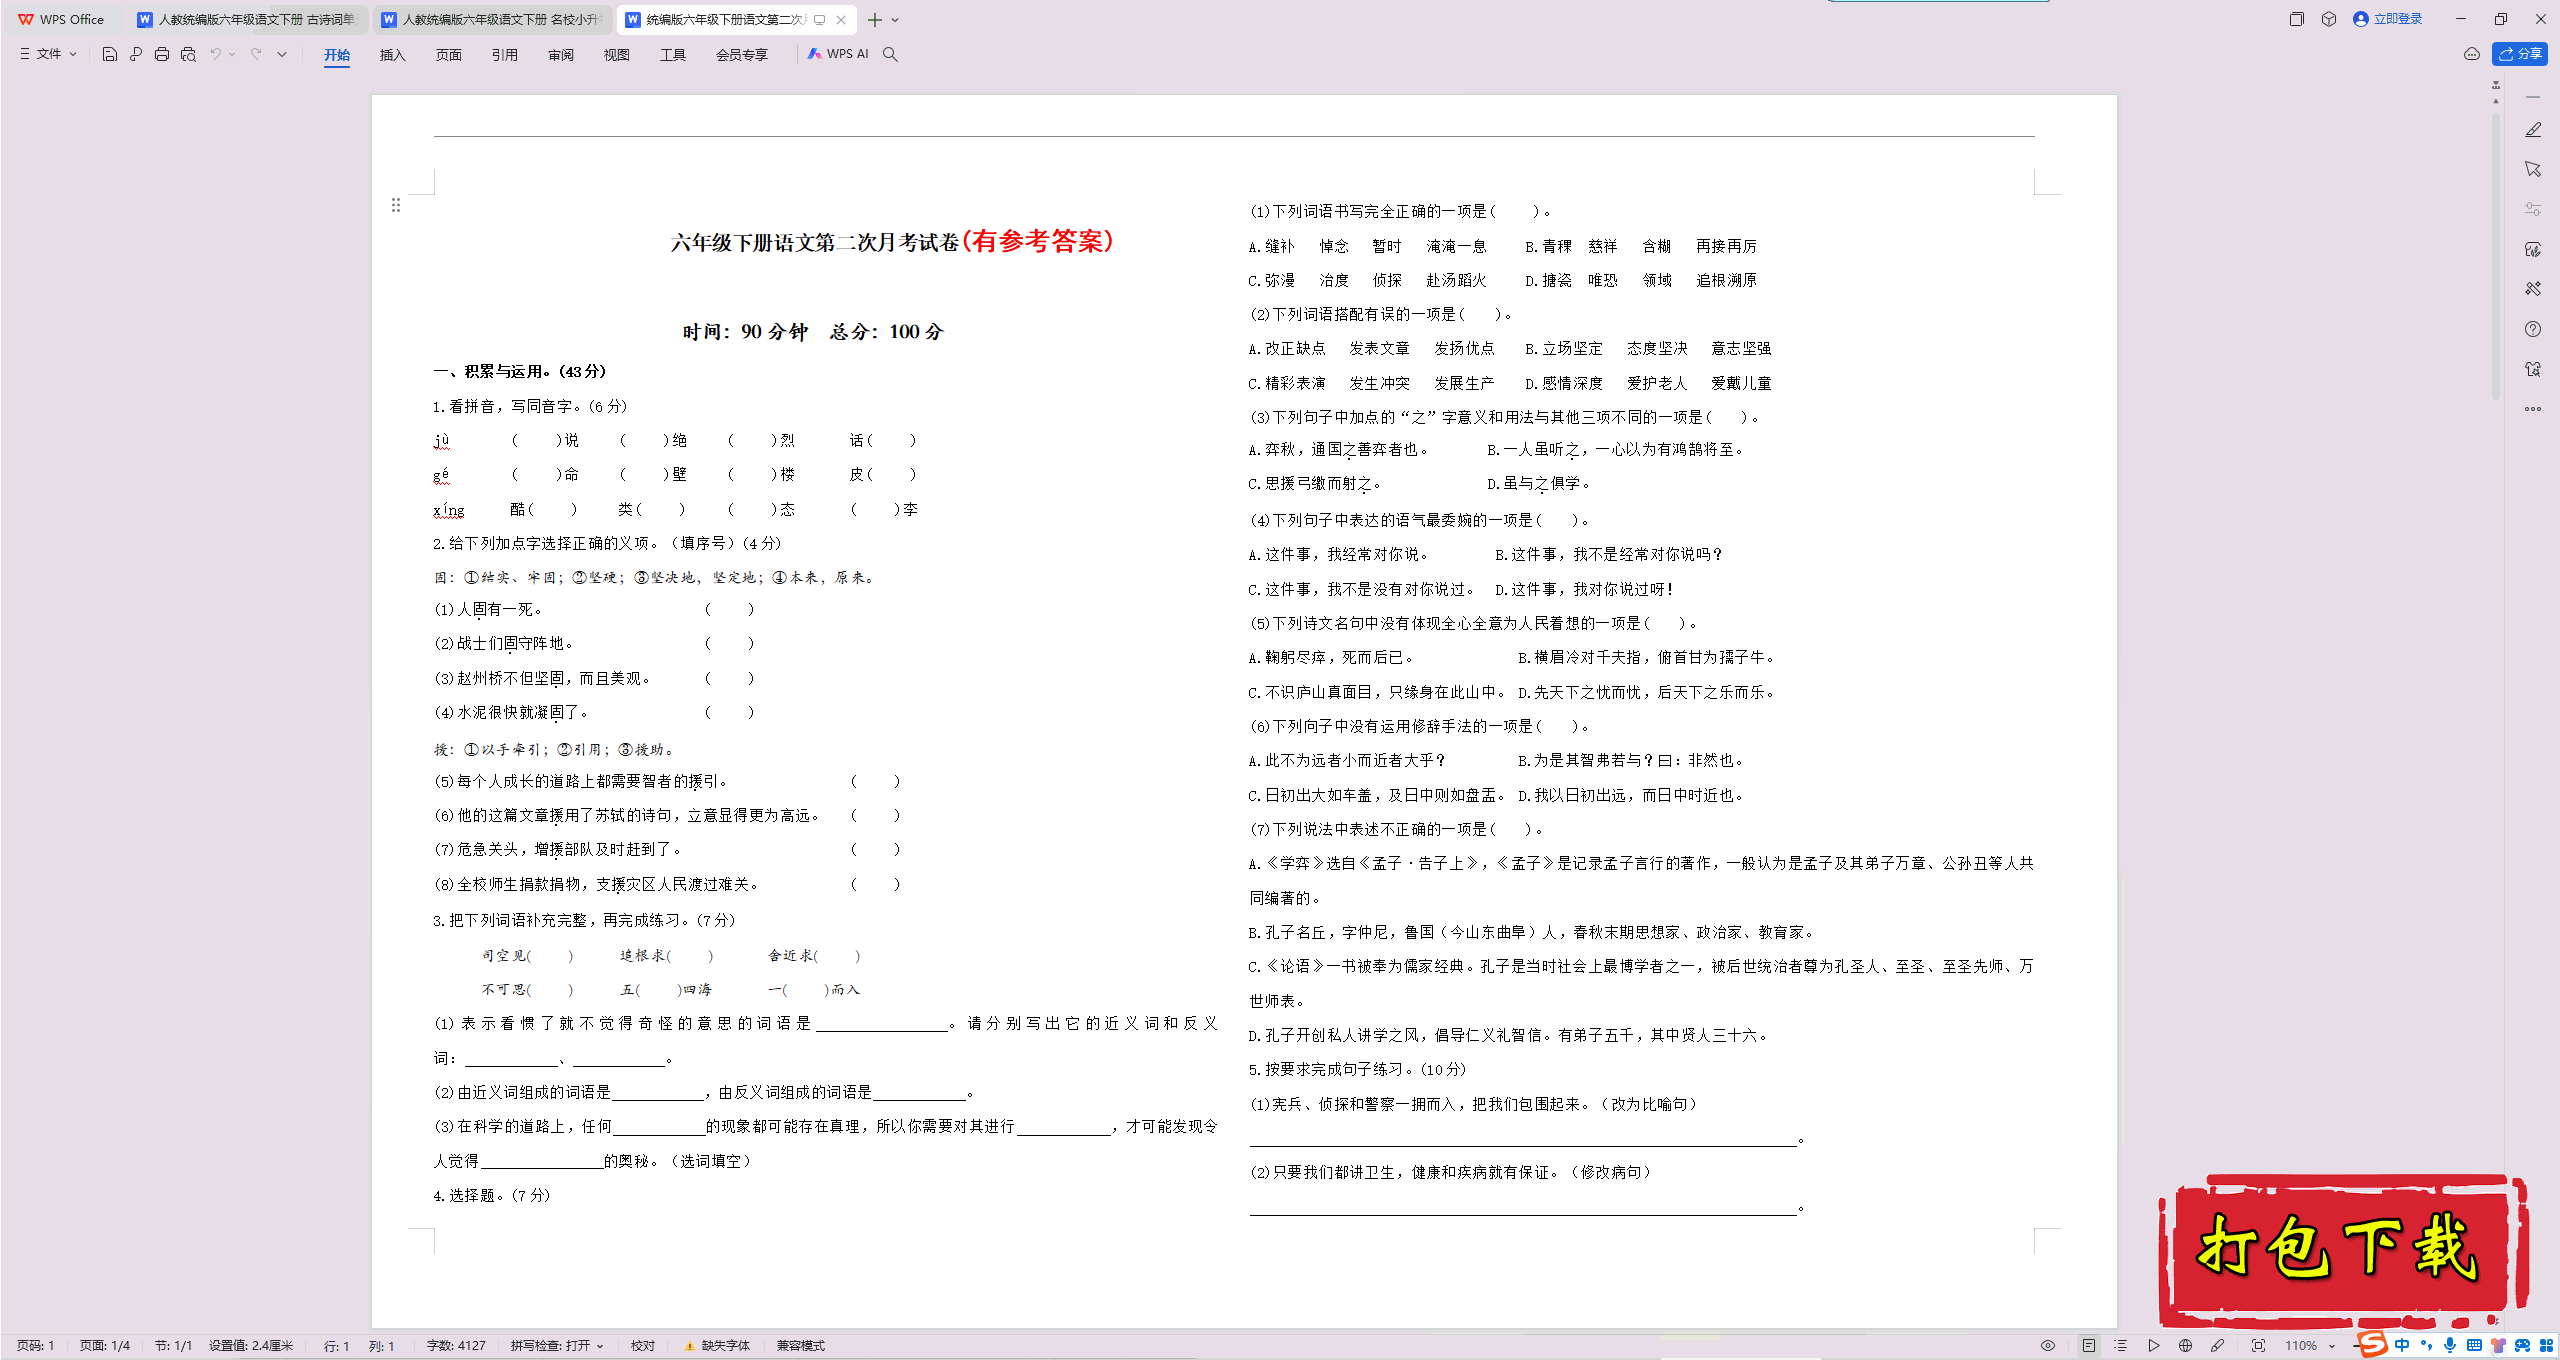Switch to the 页面 ribbon tab

pyautogui.click(x=449, y=55)
